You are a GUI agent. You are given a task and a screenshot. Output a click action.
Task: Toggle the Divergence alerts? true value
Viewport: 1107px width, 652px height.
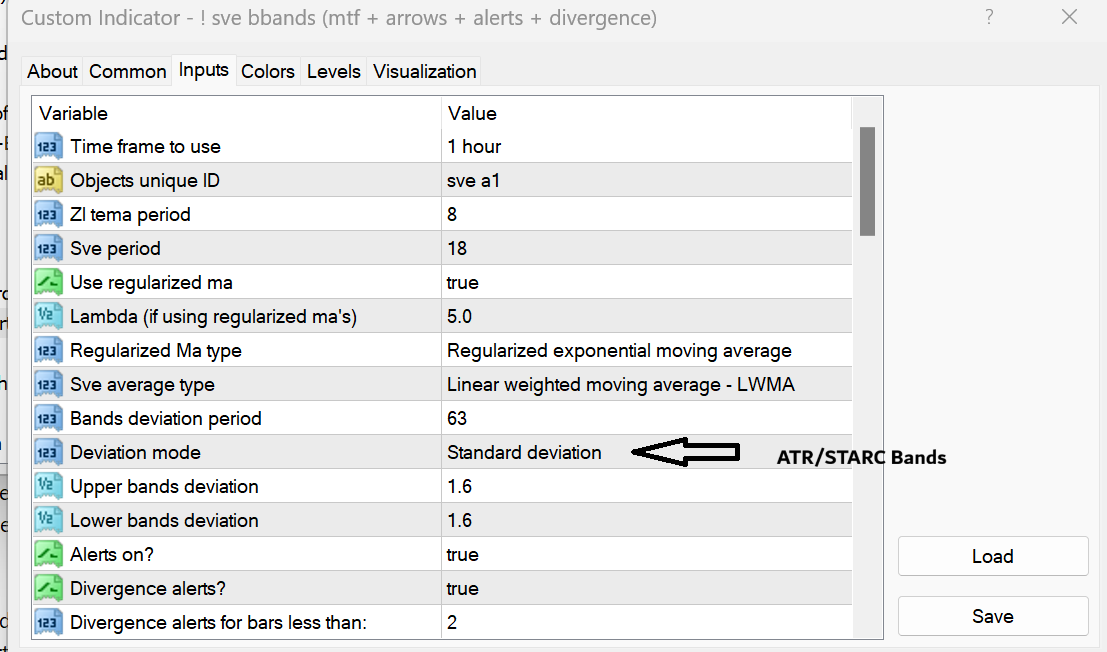(x=463, y=589)
